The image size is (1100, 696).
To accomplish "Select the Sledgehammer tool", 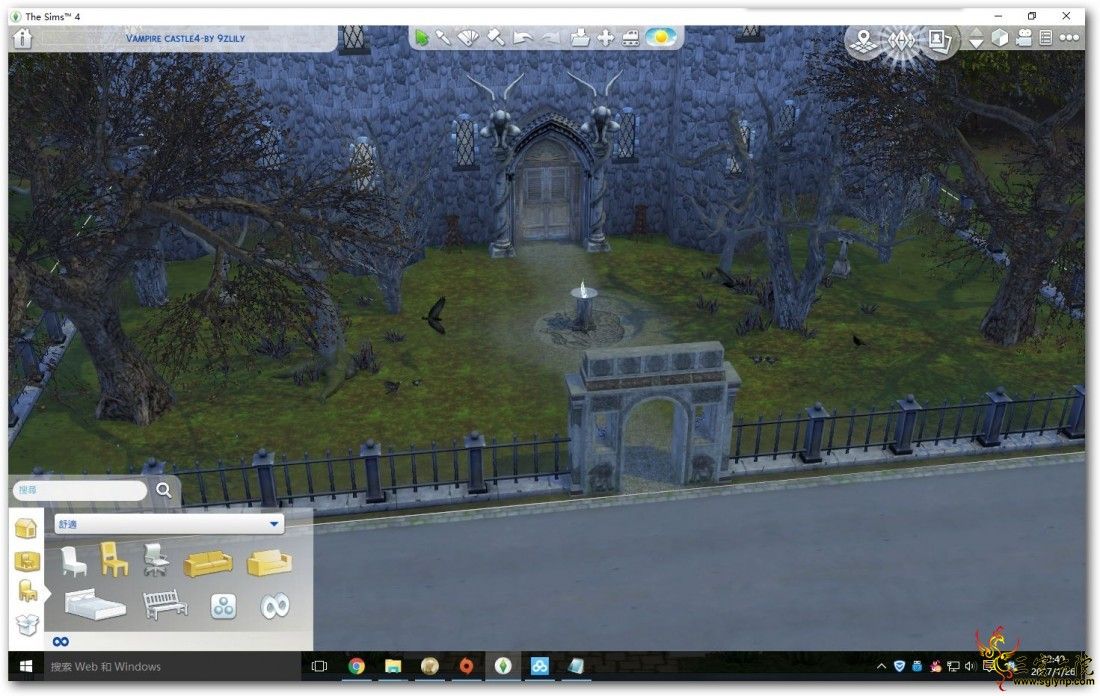I will point(496,37).
